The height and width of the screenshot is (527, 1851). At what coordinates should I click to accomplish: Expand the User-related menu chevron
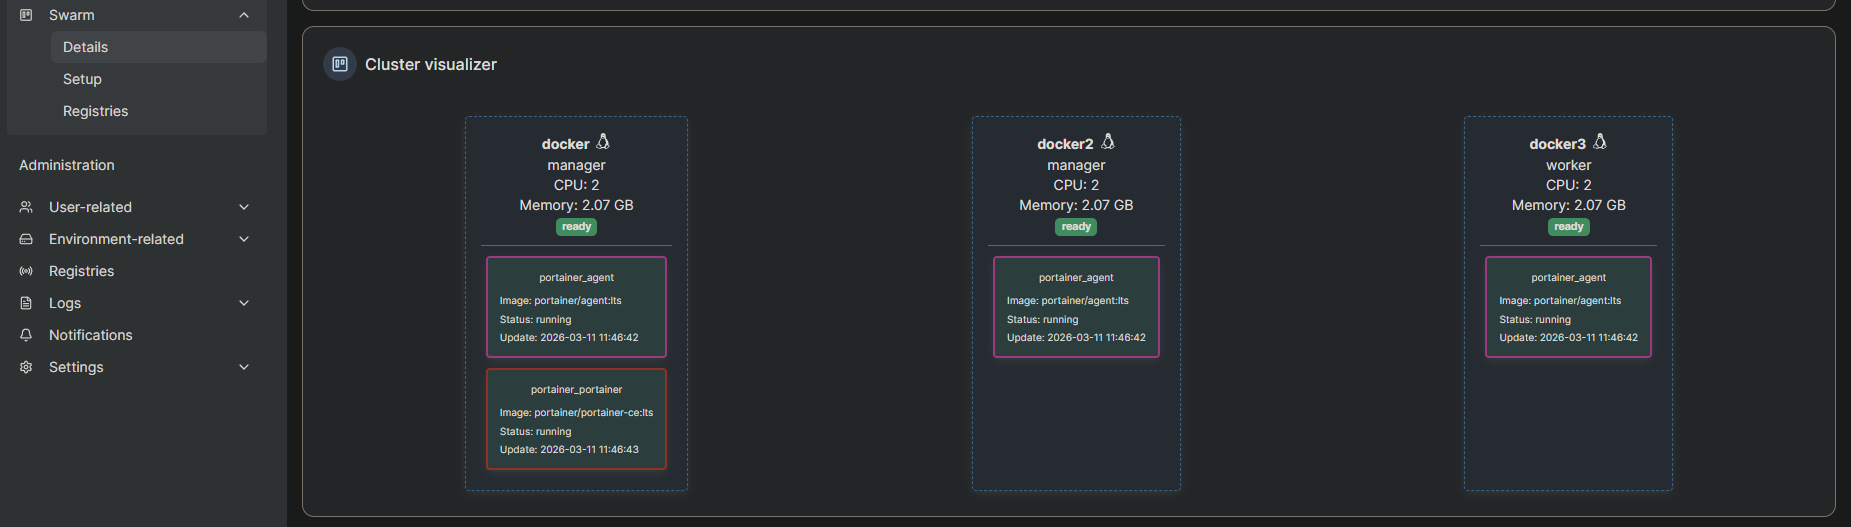(x=244, y=207)
